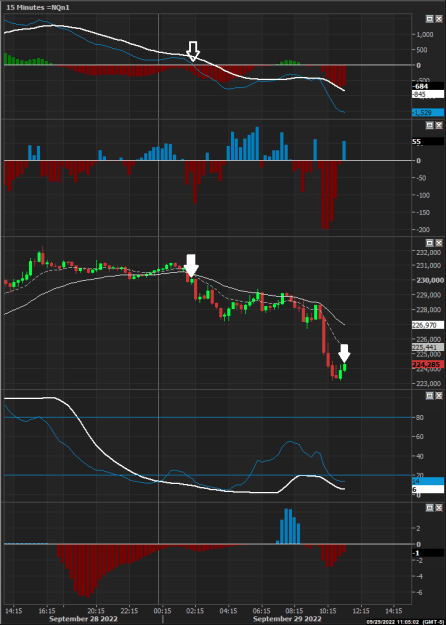Screen dimensions: 446x625
Task: Click the timestamp in bottom right corner
Action: [403, 622]
